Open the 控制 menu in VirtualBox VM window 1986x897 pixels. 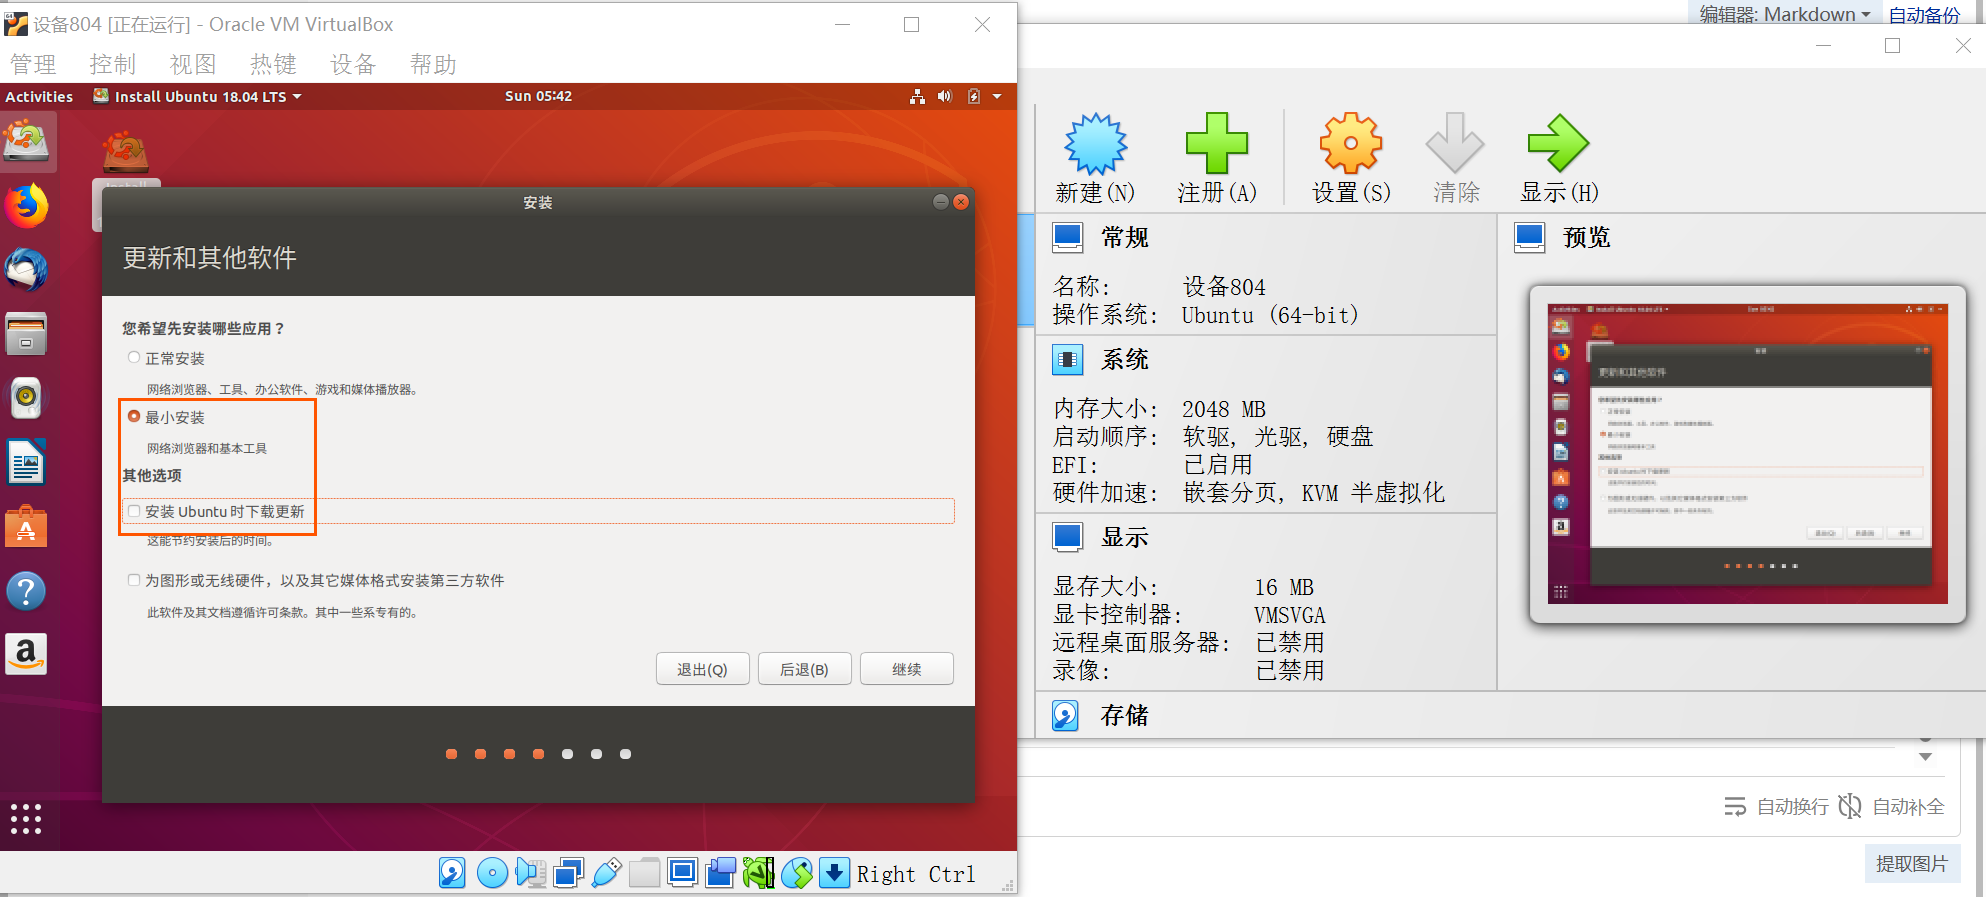coord(112,64)
